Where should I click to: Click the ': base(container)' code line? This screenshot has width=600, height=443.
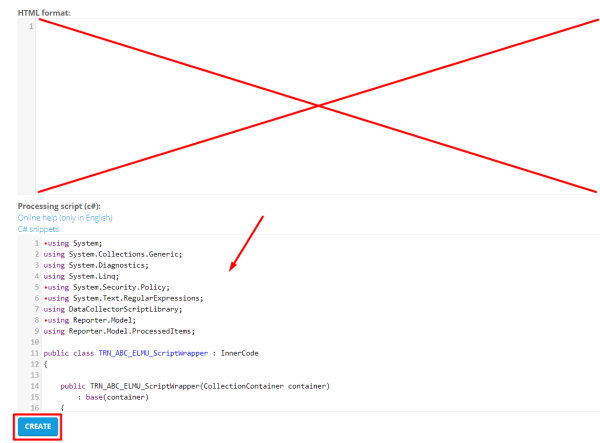click(118, 397)
